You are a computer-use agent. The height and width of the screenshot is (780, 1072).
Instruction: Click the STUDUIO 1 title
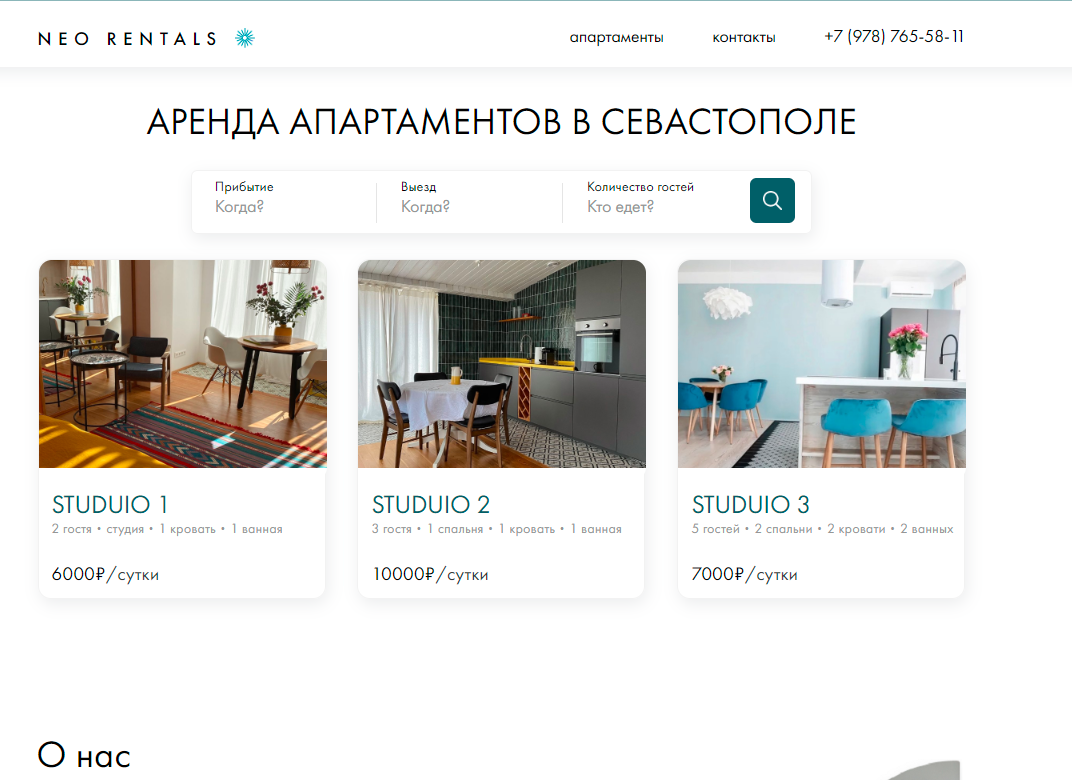[110, 505]
